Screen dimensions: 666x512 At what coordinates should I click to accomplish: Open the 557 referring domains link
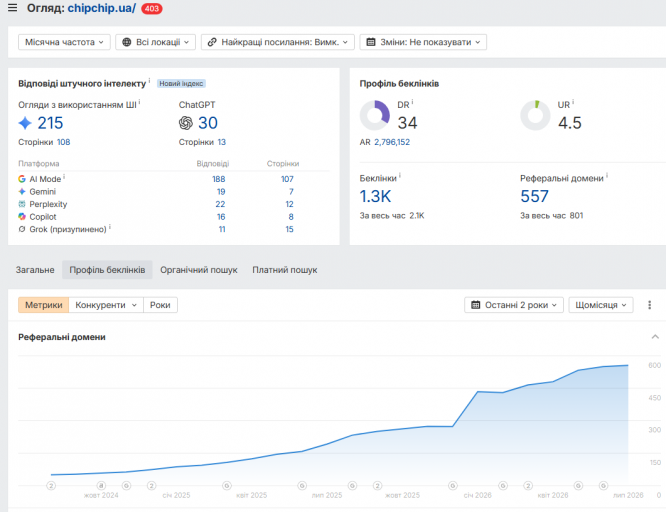[534, 196]
